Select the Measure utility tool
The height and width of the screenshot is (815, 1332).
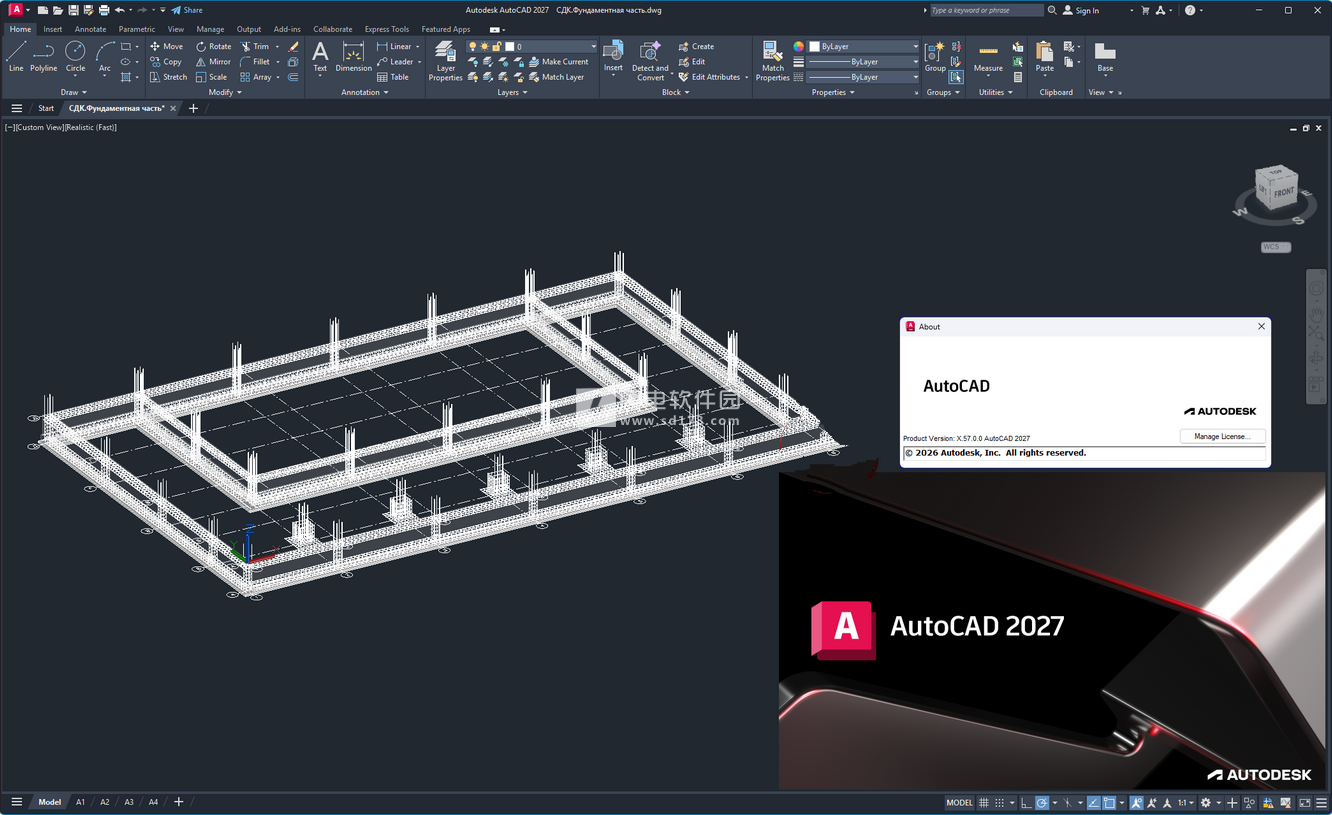click(x=988, y=58)
